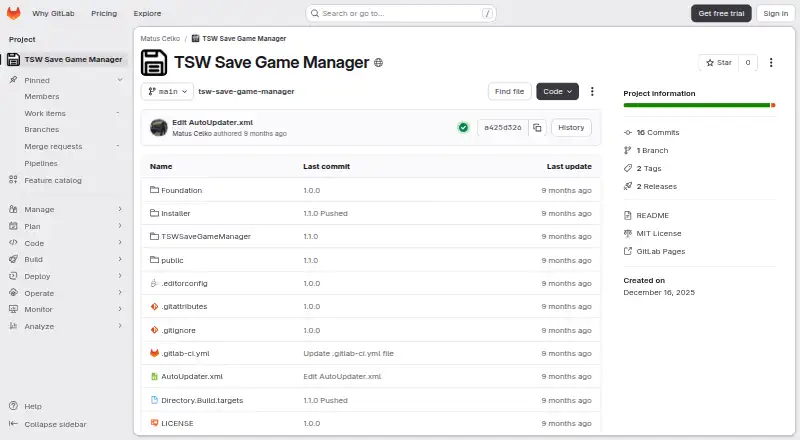
Task: Click the Help question mark icon
Action: pos(14,406)
